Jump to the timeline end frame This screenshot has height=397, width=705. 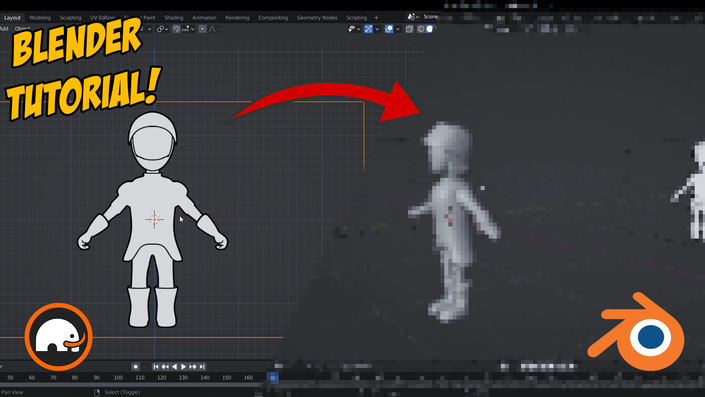(x=202, y=366)
